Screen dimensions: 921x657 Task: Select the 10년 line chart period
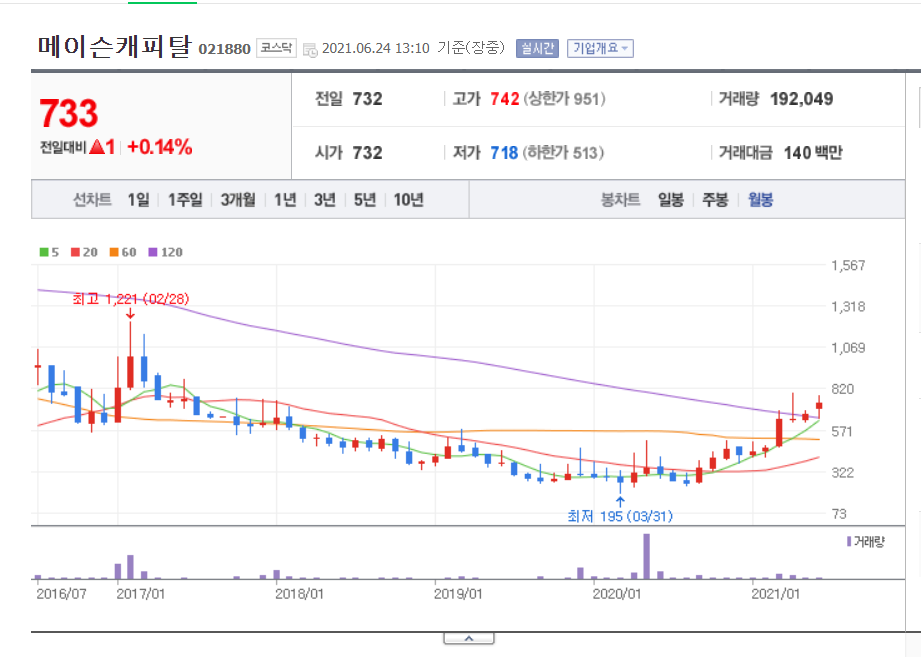[x=409, y=200]
